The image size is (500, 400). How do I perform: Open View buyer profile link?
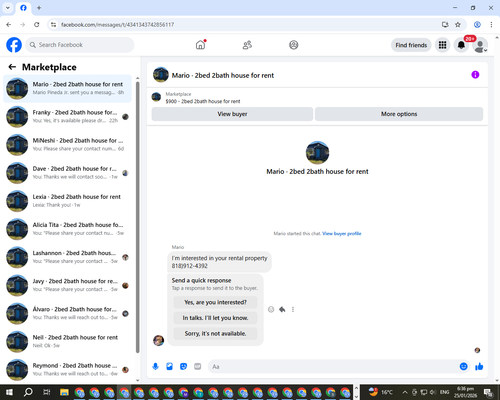click(342, 234)
